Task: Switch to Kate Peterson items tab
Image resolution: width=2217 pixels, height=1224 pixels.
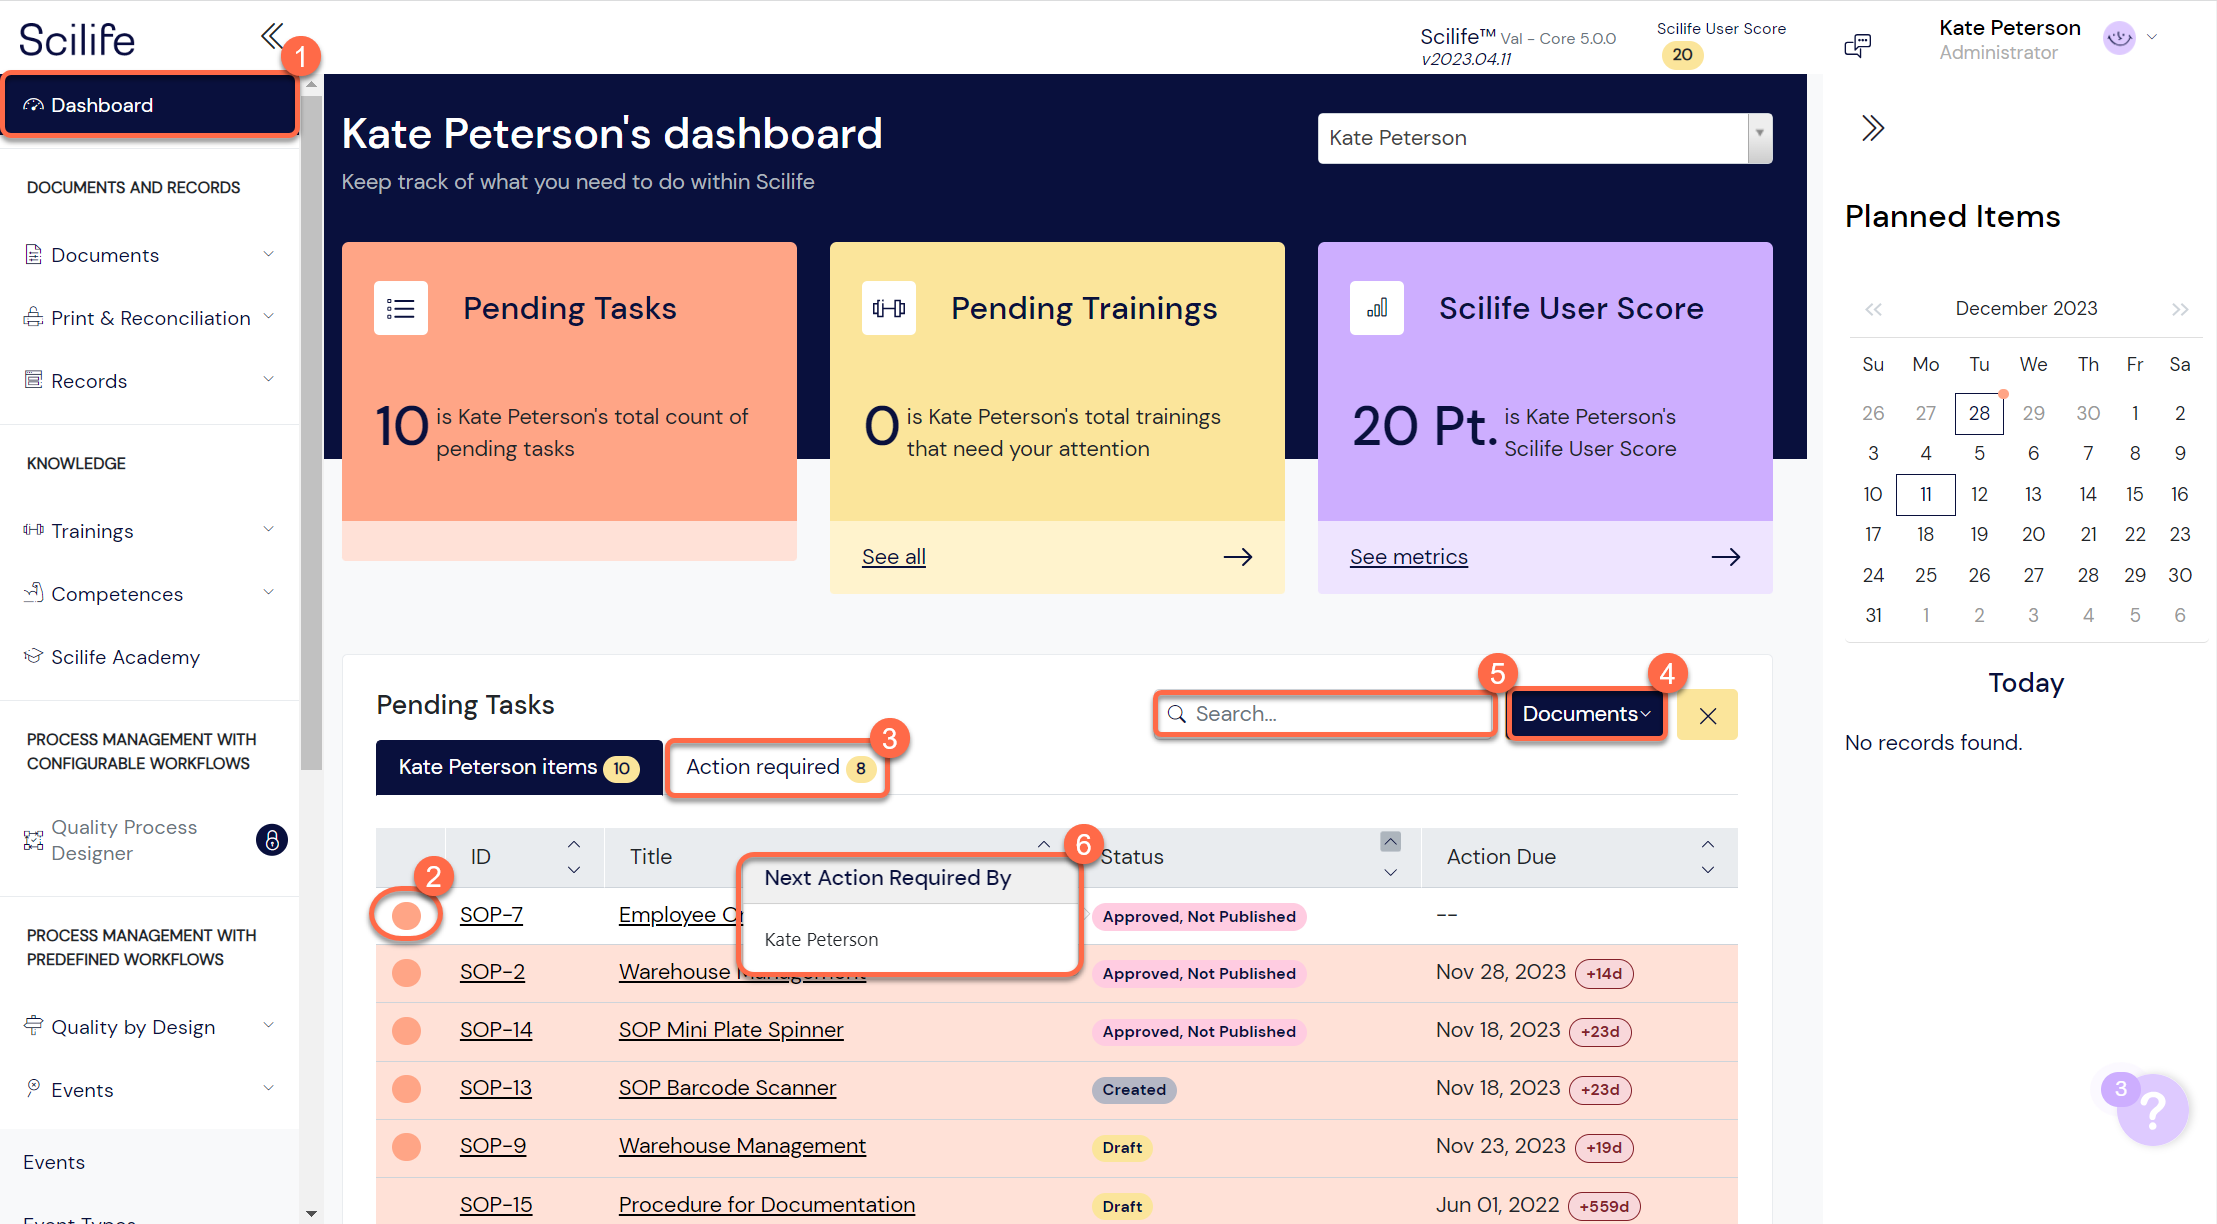Action: pos(518,767)
